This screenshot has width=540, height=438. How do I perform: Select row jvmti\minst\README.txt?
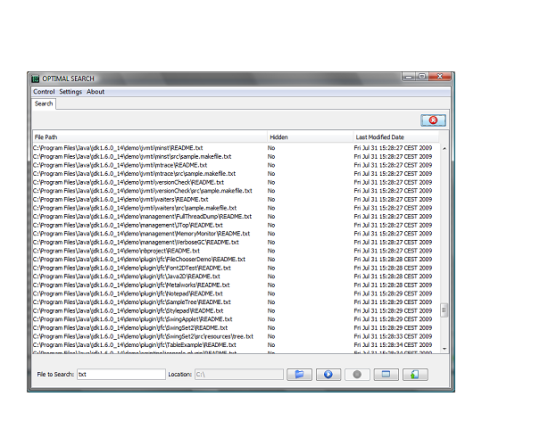coord(236,148)
